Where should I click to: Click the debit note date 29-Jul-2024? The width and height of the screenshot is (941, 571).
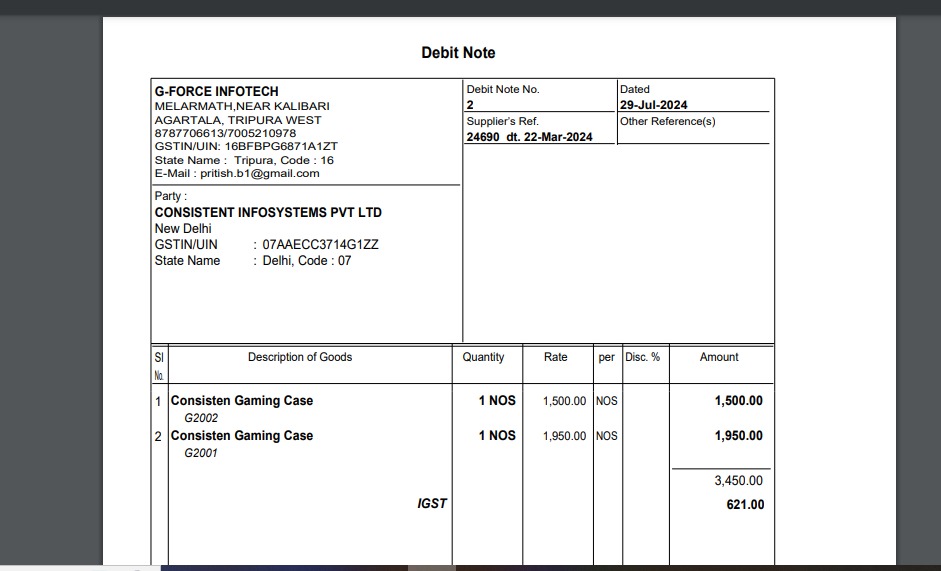(x=653, y=105)
